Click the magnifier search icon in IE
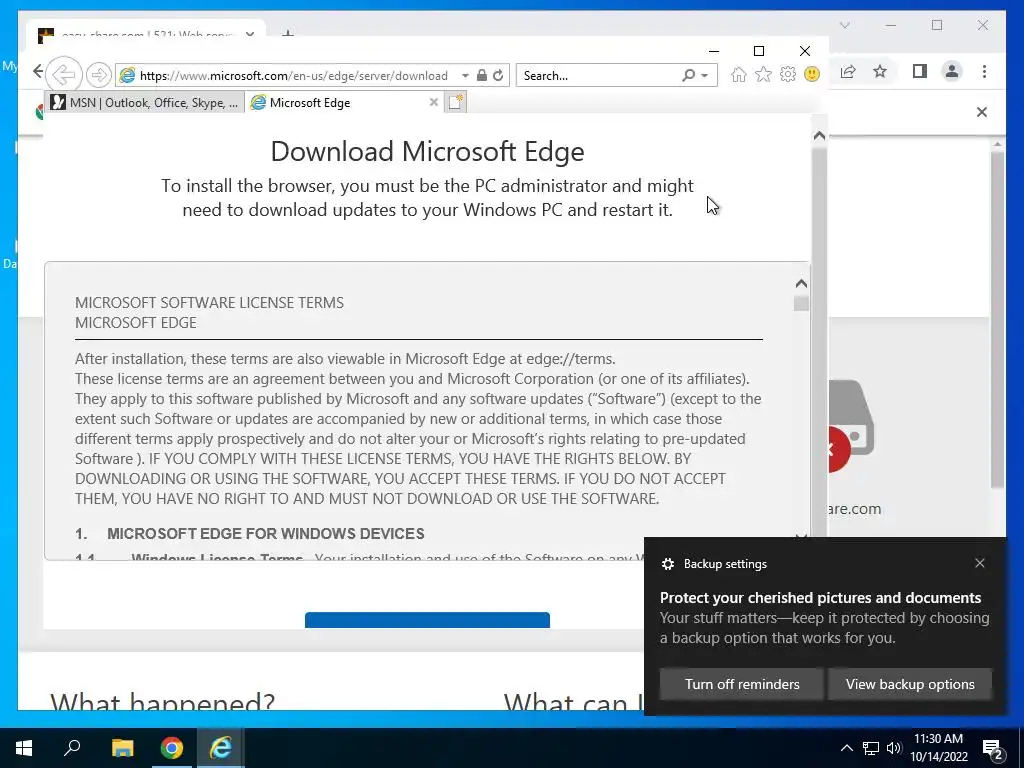1024x768 pixels. click(x=688, y=75)
